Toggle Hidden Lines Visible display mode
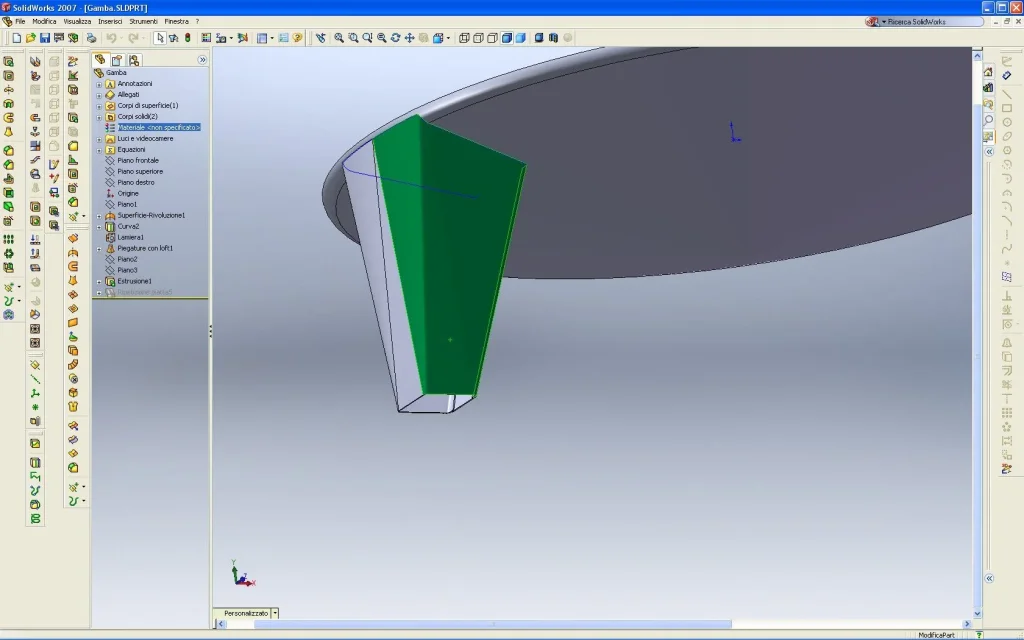The image size is (1024, 640). tap(479, 38)
